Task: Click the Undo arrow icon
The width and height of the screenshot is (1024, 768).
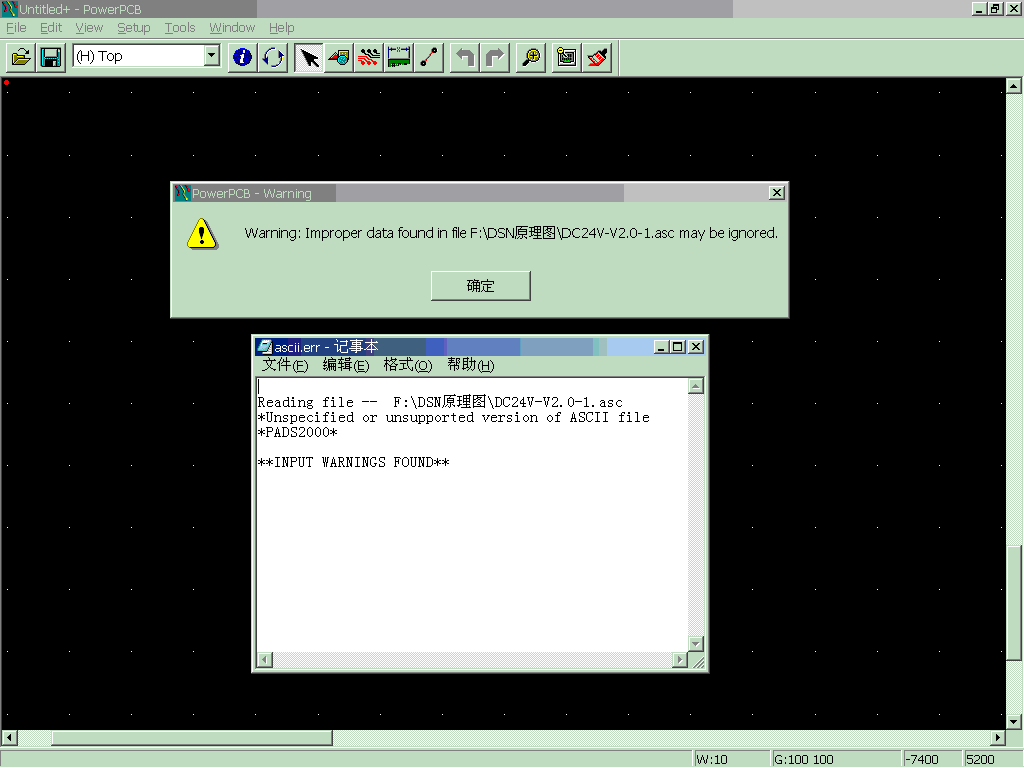Action: pyautogui.click(x=465, y=57)
